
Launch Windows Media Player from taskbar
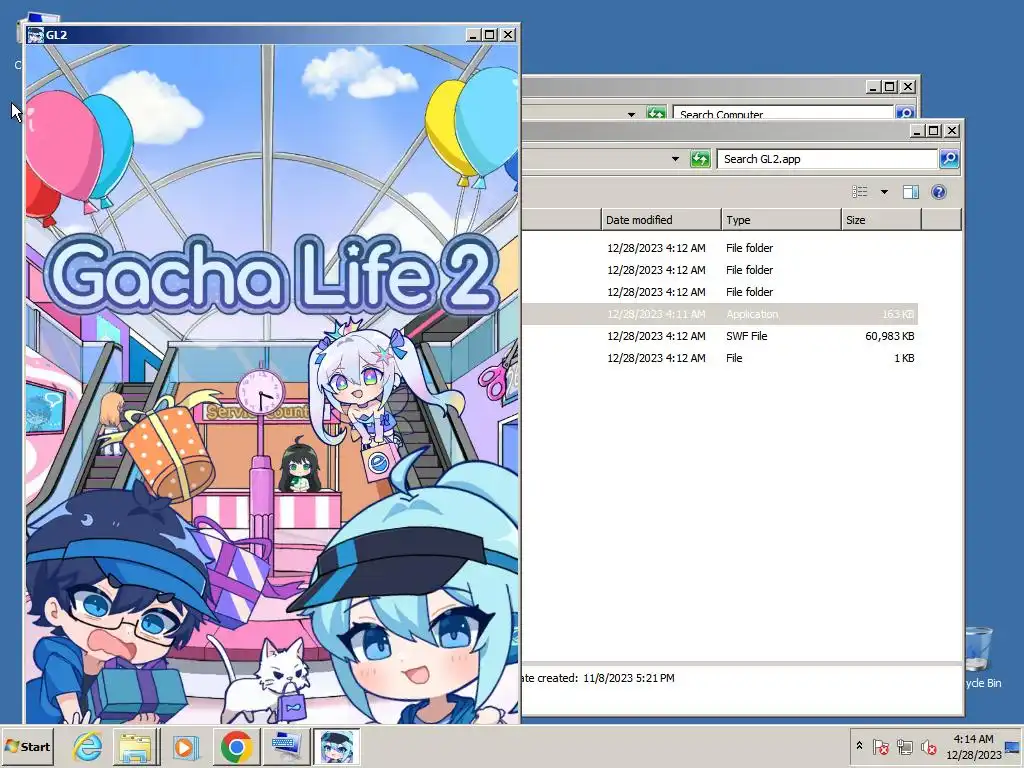pyautogui.click(x=185, y=746)
